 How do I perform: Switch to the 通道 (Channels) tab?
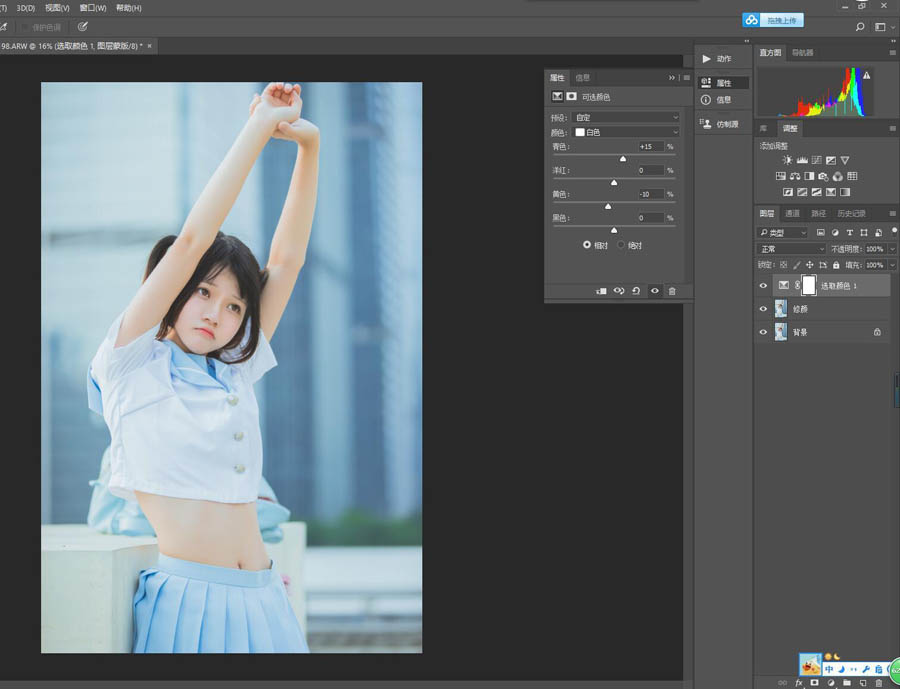tap(792, 213)
